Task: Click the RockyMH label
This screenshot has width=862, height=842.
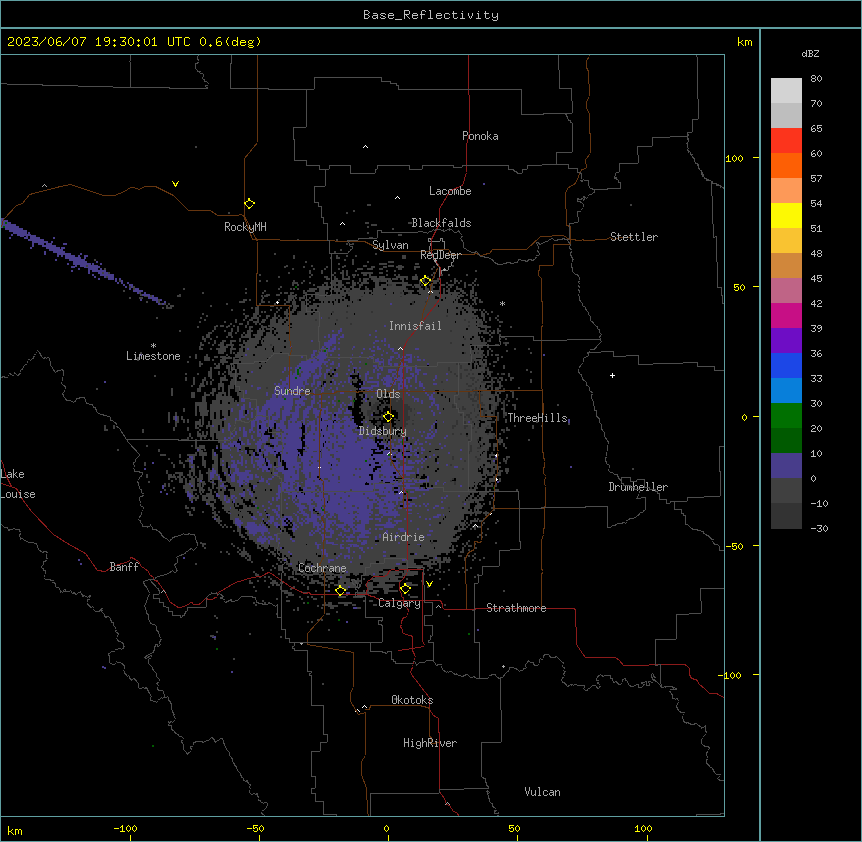Action: [x=245, y=227]
